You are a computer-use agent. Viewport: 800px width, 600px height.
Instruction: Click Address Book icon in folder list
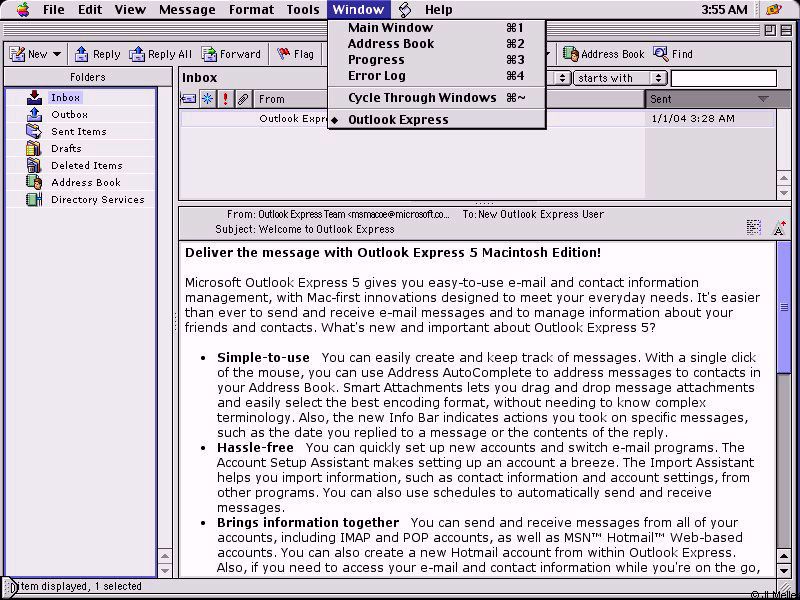(x=34, y=182)
